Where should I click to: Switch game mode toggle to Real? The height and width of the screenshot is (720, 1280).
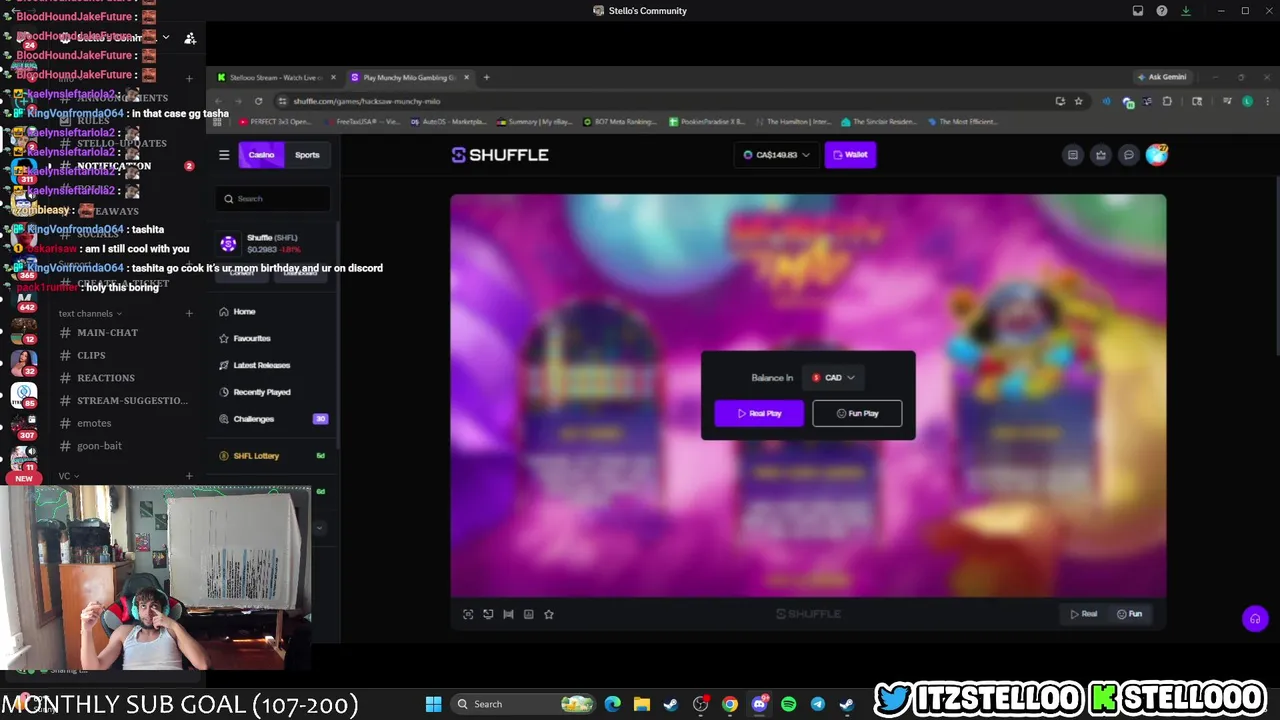pyautogui.click(x=1084, y=614)
